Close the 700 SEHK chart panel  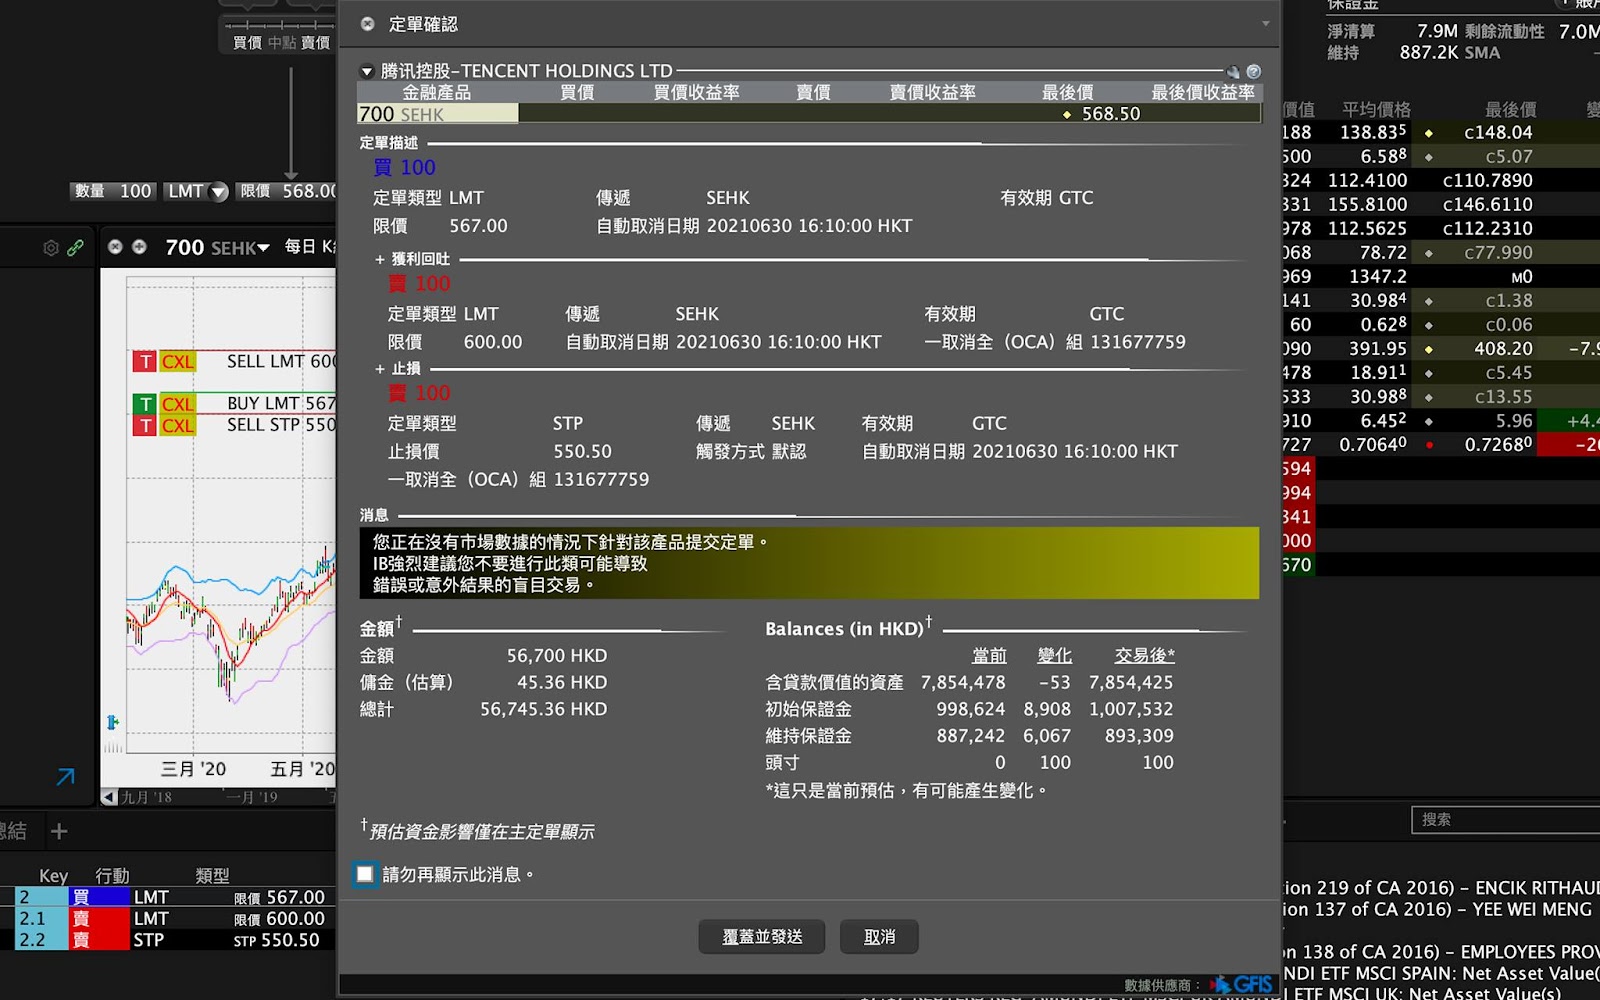click(115, 247)
